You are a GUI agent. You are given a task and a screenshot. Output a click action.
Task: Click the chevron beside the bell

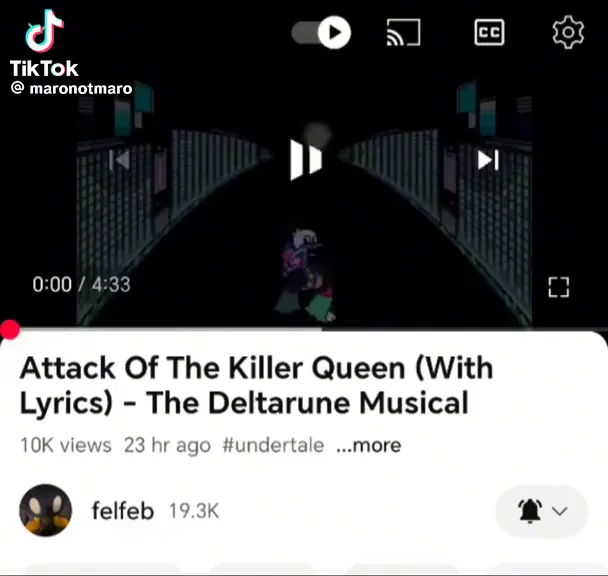tap(560, 511)
